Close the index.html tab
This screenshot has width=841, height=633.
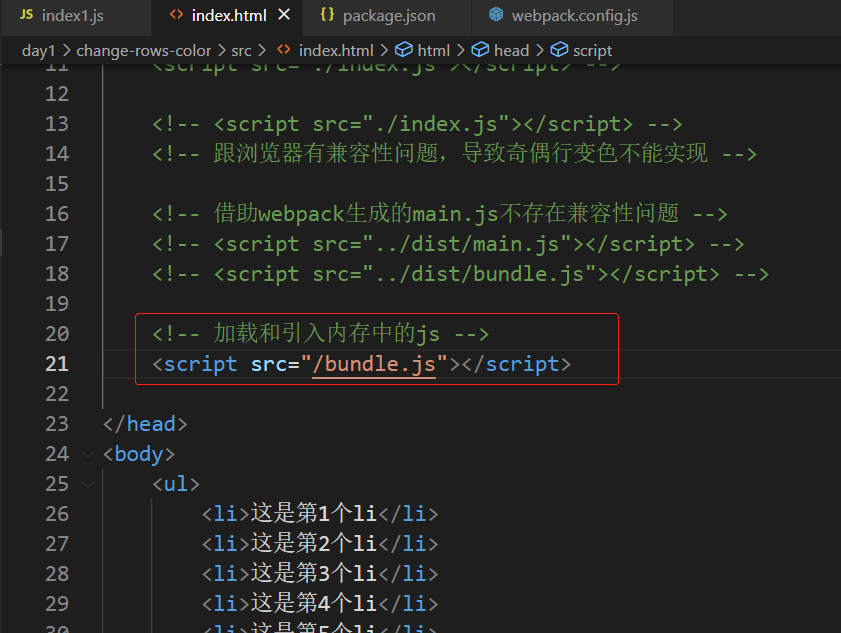point(284,15)
